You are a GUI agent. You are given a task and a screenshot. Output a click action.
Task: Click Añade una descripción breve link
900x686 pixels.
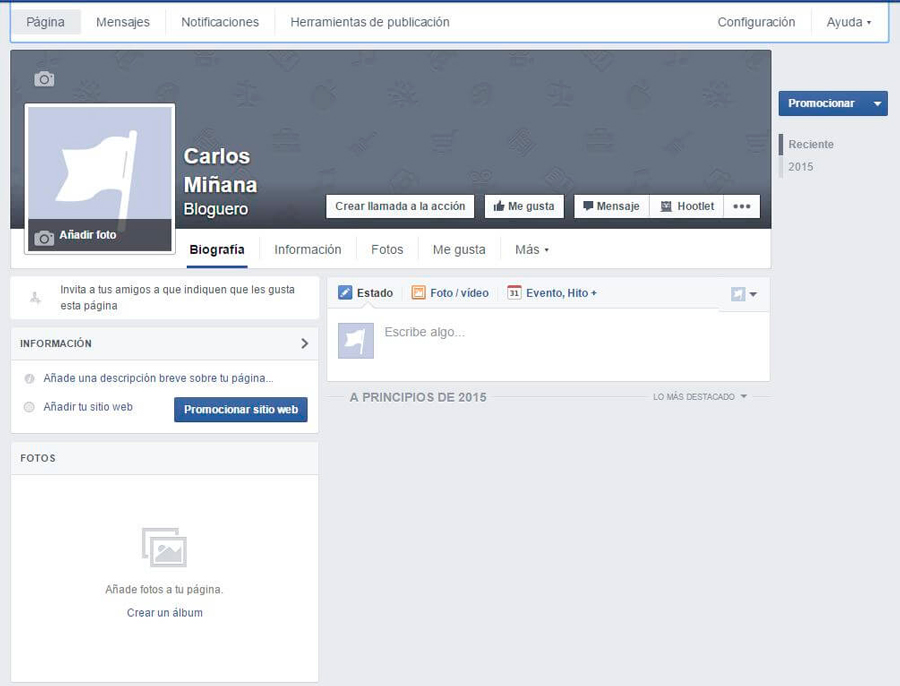coord(158,378)
